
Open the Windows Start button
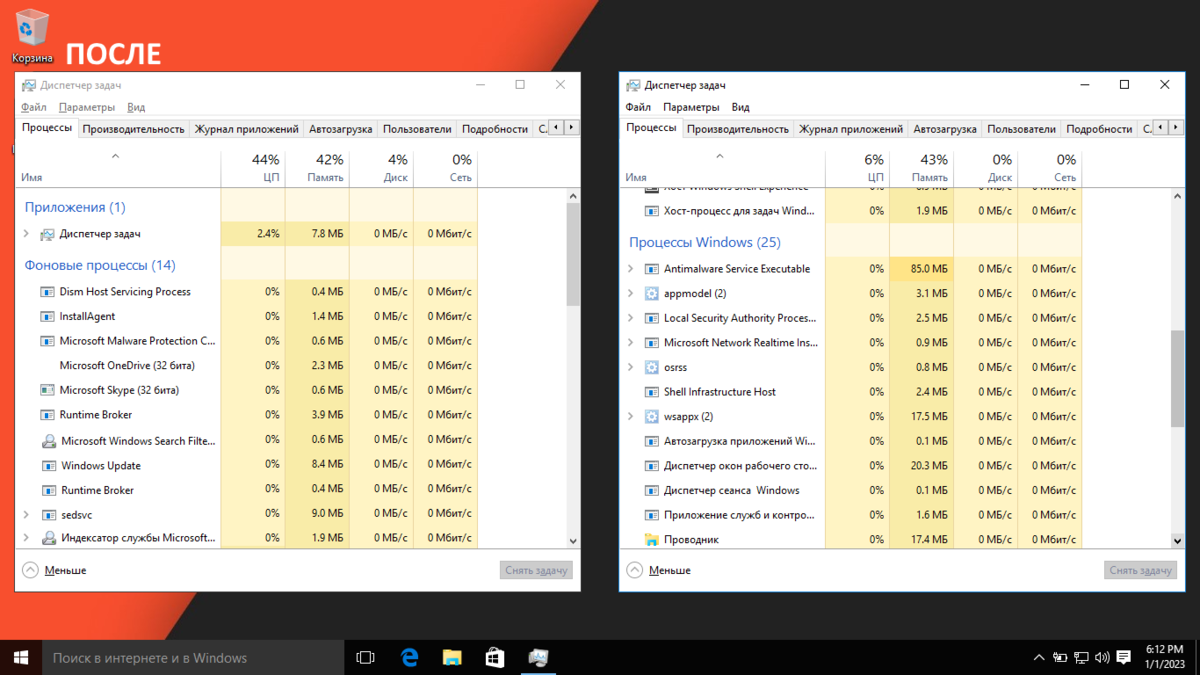click(20, 657)
